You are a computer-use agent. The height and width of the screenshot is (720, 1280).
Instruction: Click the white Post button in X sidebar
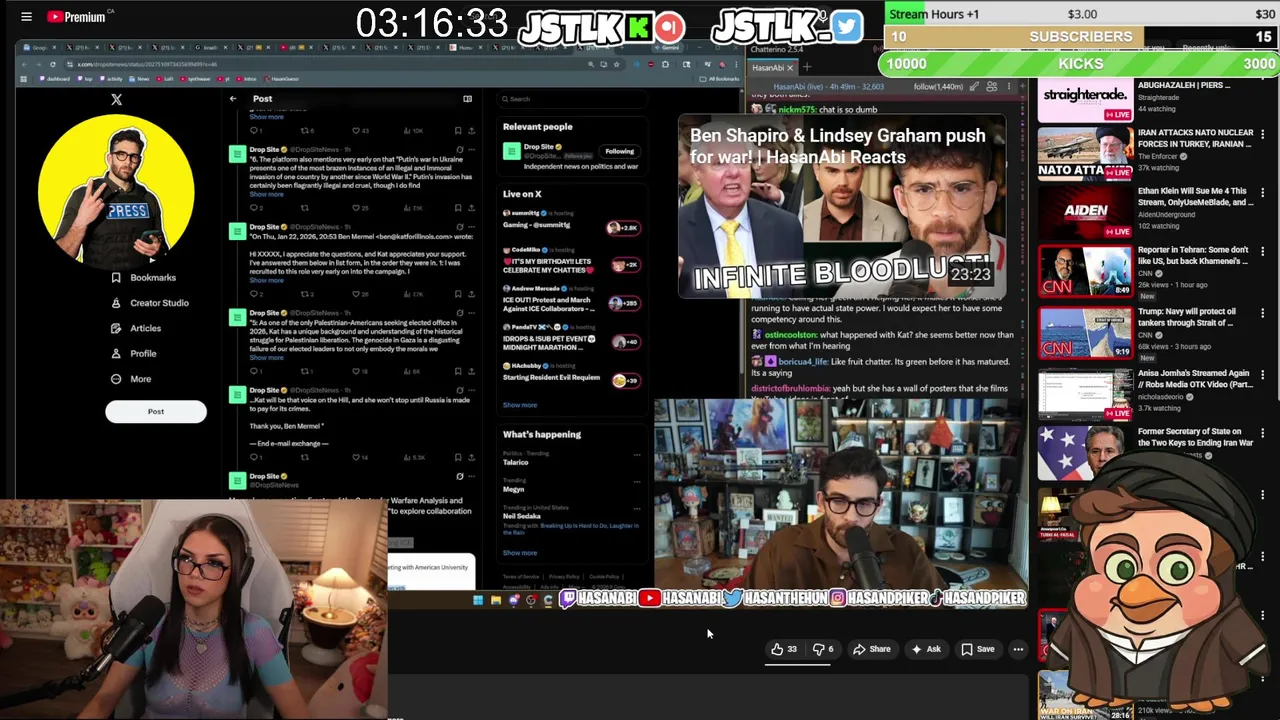[156, 411]
